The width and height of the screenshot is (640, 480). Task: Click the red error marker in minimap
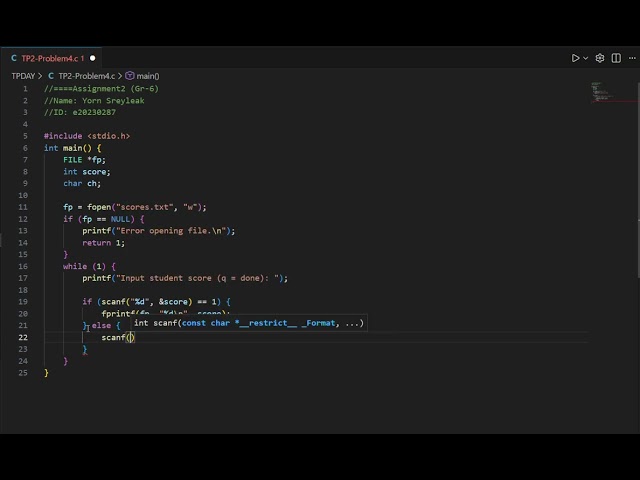point(622,101)
